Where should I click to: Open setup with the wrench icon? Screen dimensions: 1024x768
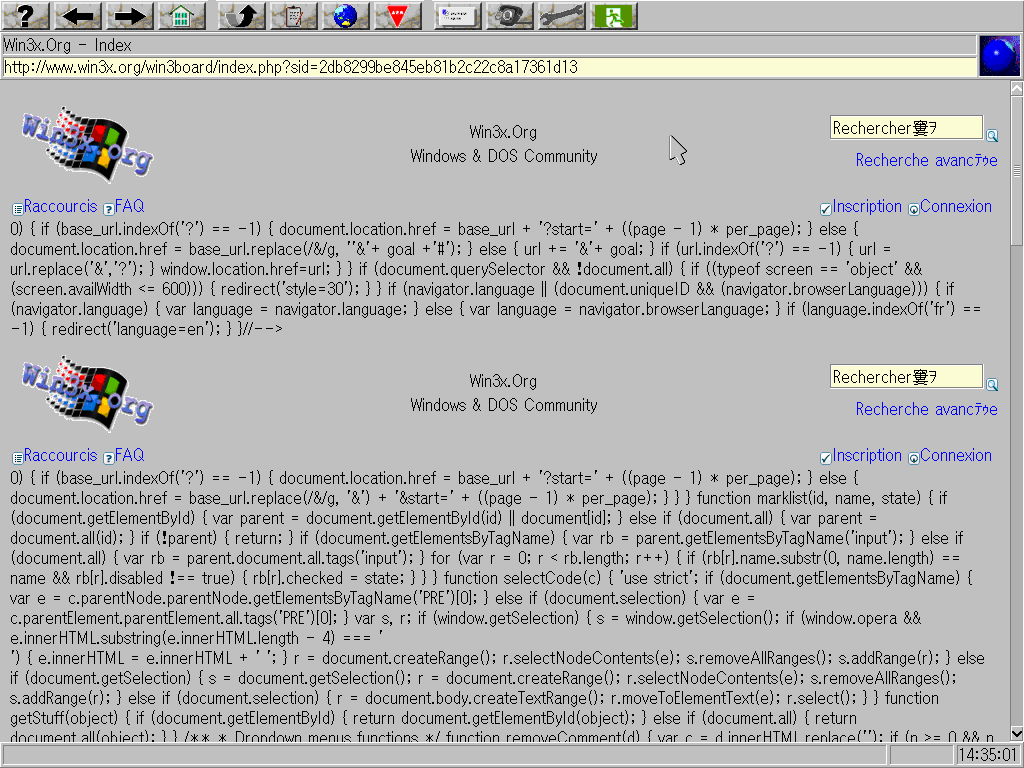[x=561, y=15]
